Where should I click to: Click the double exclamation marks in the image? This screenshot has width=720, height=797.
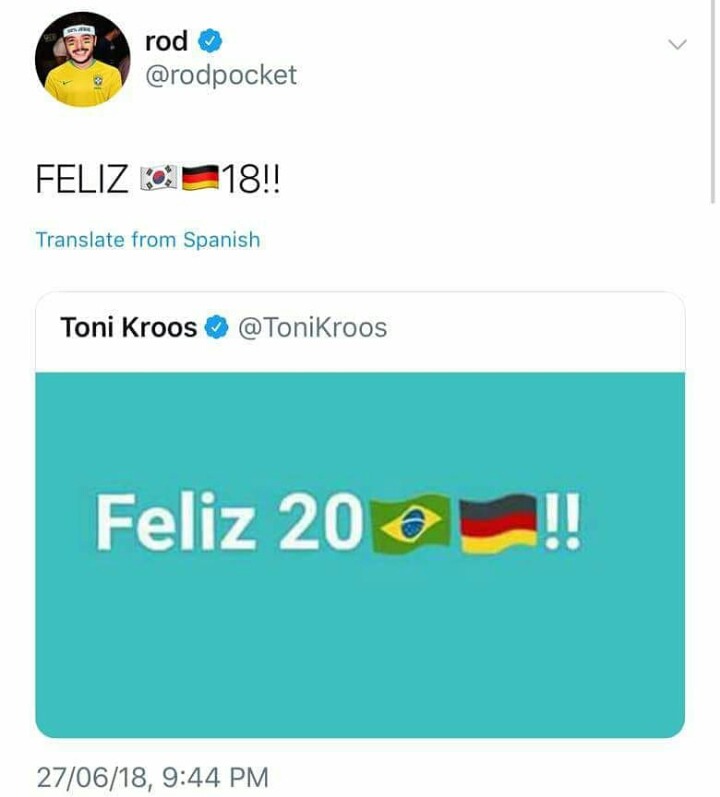point(562,522)
